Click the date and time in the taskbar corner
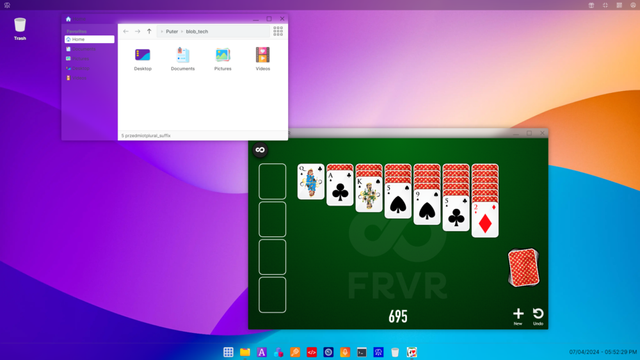The width and height of the screenshot is (640, 360). click(x=603, y=352)
